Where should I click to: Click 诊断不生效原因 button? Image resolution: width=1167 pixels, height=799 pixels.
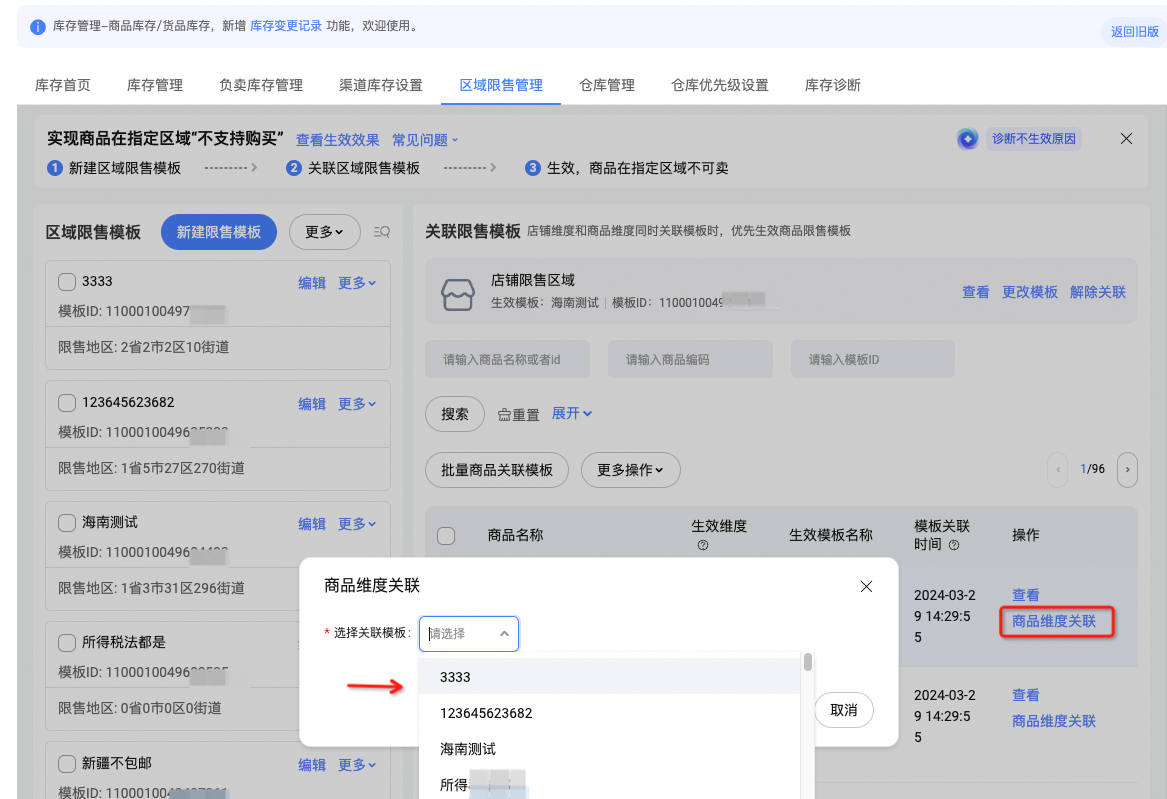tap(1034, 138)
